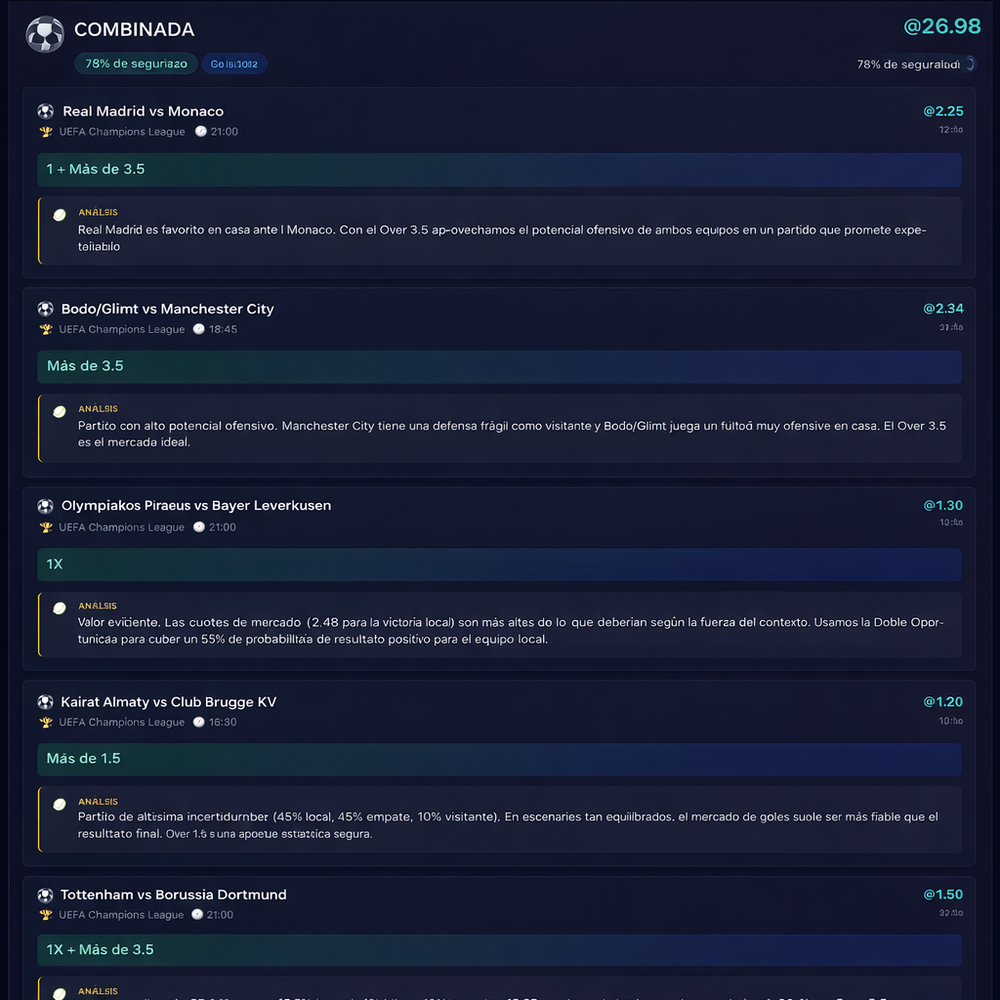Select the '1X + Más de 3.5' Tottenham pick
Image resolution: width=1000 pixels, height=1000 pixels.
(x=499, y=949)
